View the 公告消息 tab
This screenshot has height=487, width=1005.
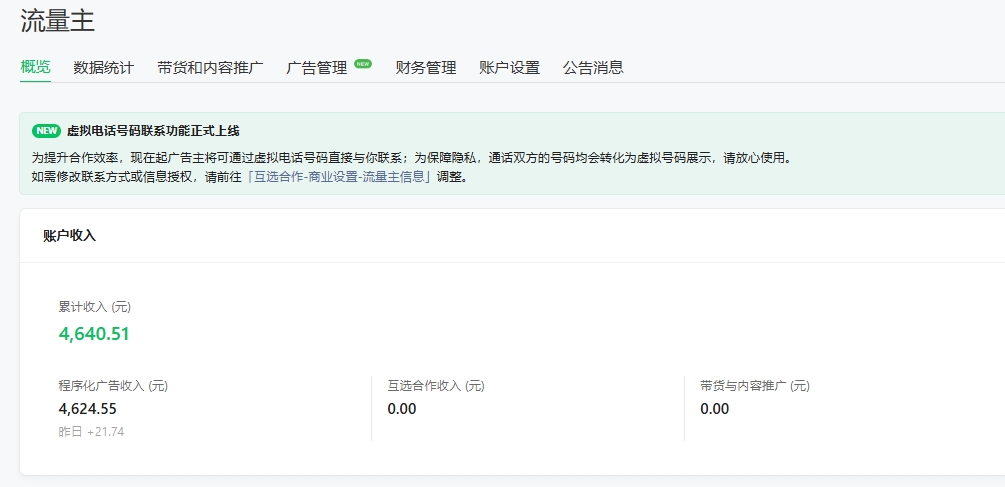pos(593,68)
